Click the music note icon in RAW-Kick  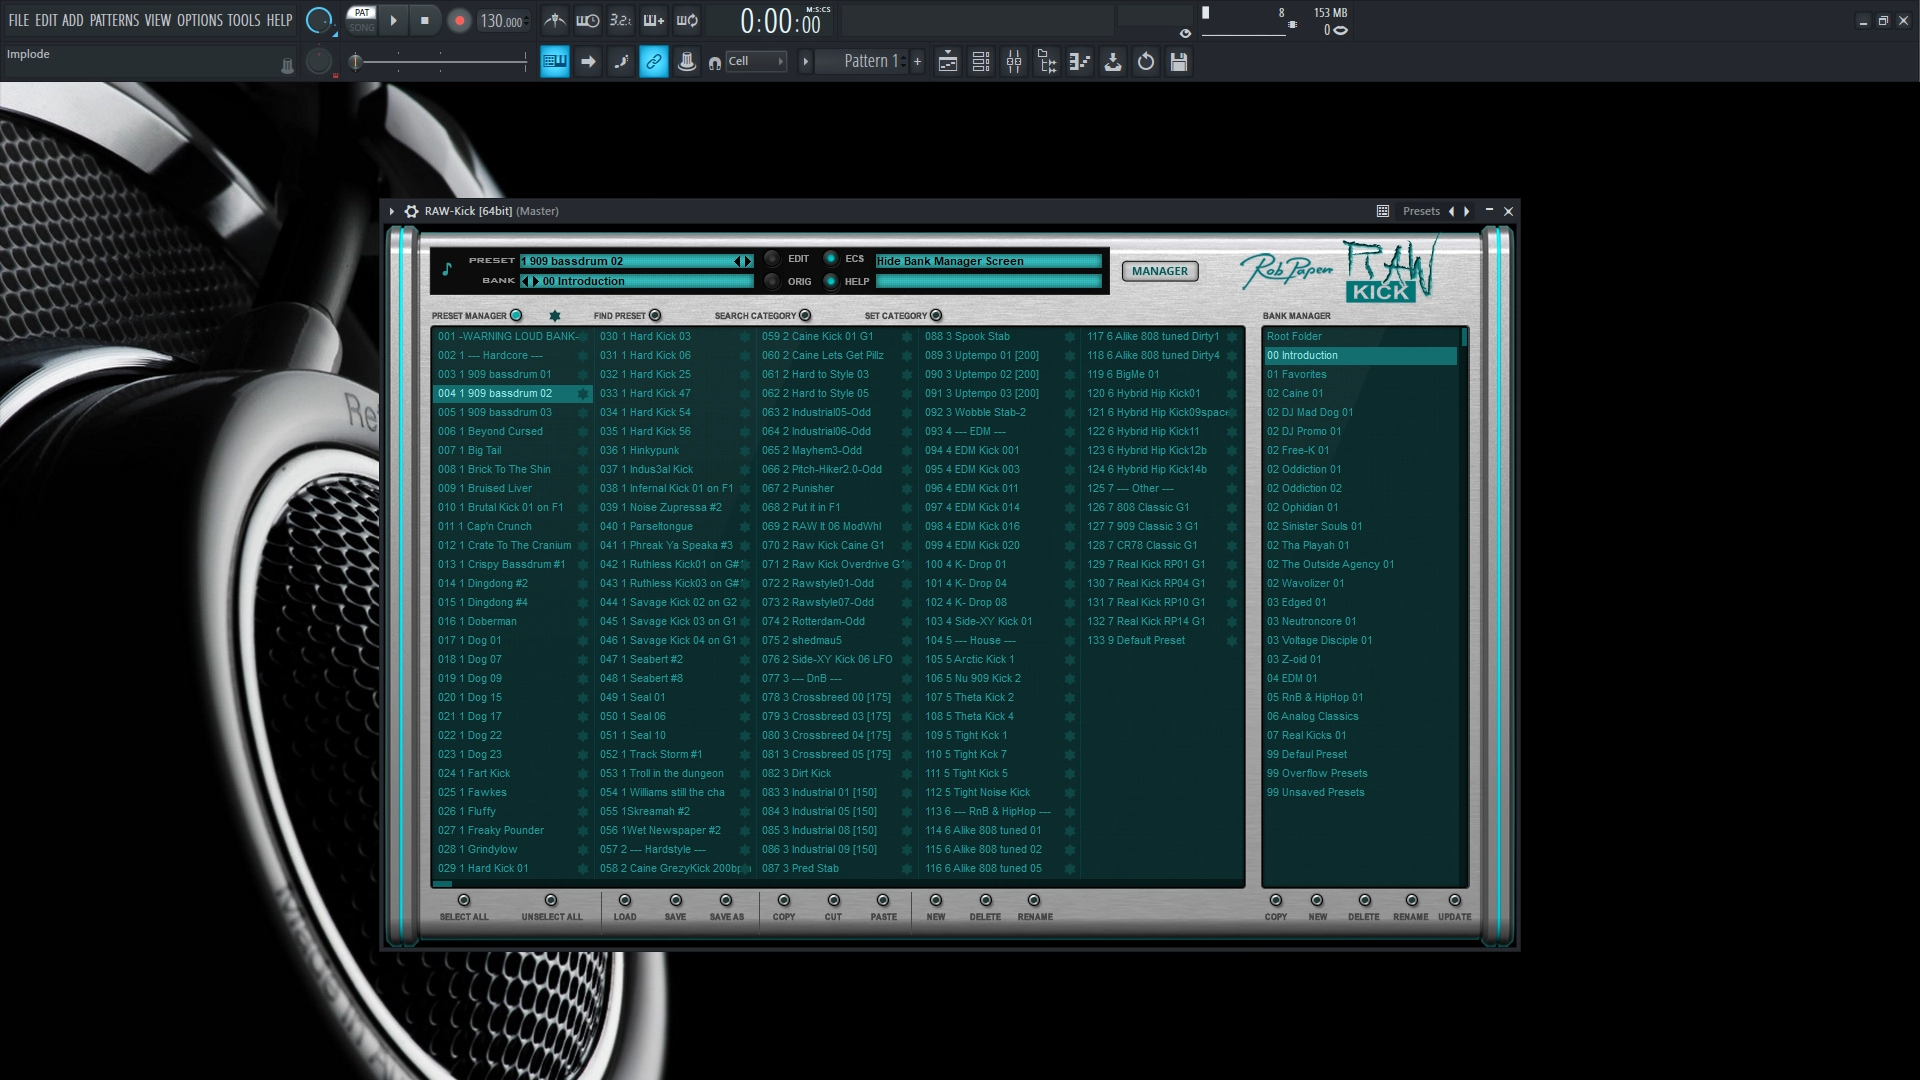[447, 268]
